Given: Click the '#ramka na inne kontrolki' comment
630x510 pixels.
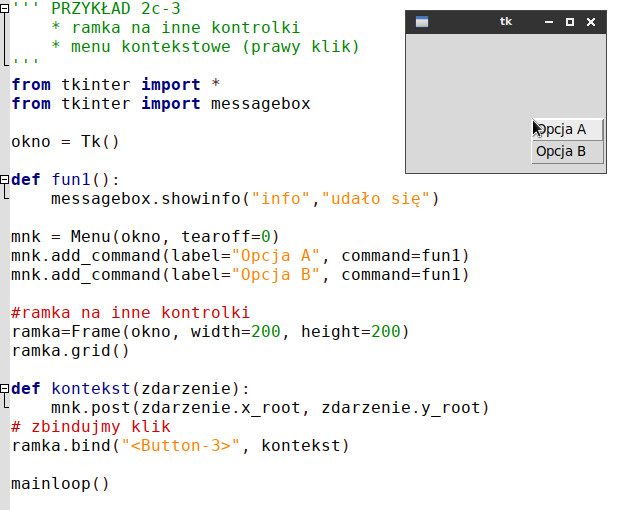Looking at the screenshot, I should click(130, 312).
